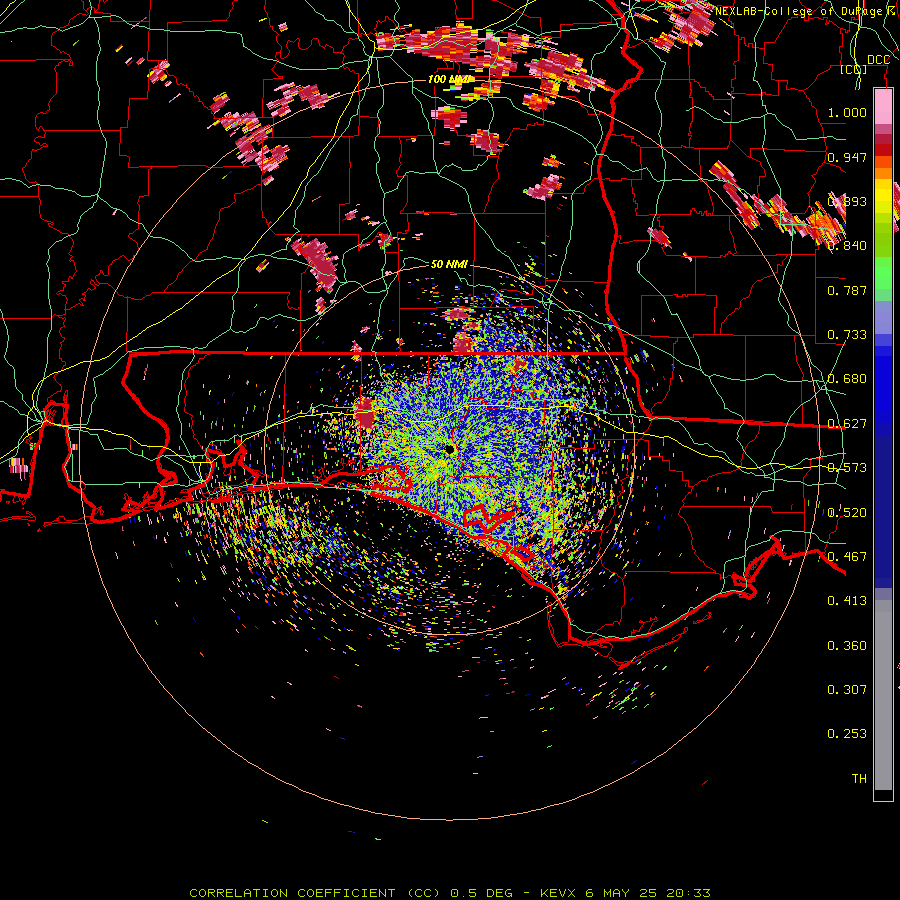Screen dimensions: 900x900
Task: Click the [CC] label above the color bar
Action: click(854, 70)
